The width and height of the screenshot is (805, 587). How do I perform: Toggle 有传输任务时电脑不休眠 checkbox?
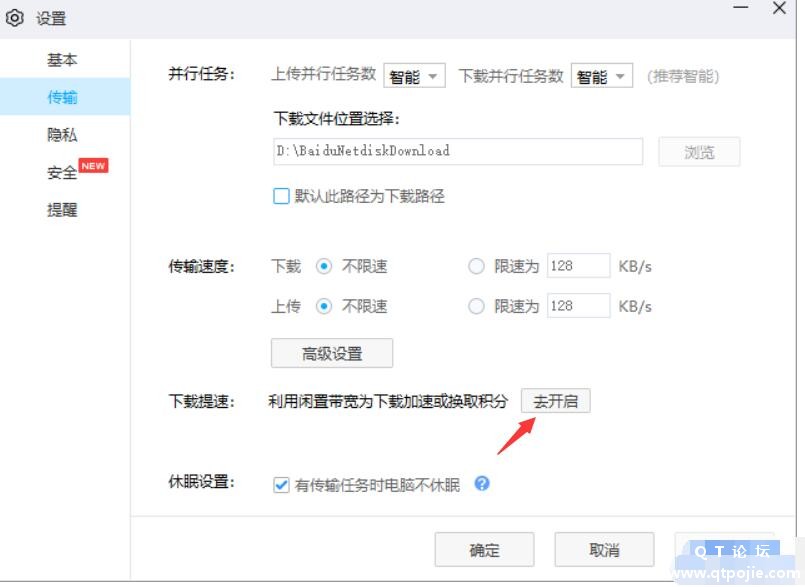pos(281,484)
